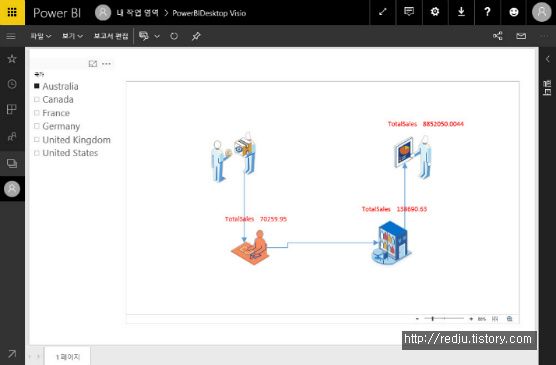
Task: Uncheck the Australia checkbox
Action: click(x=37, y=86)
